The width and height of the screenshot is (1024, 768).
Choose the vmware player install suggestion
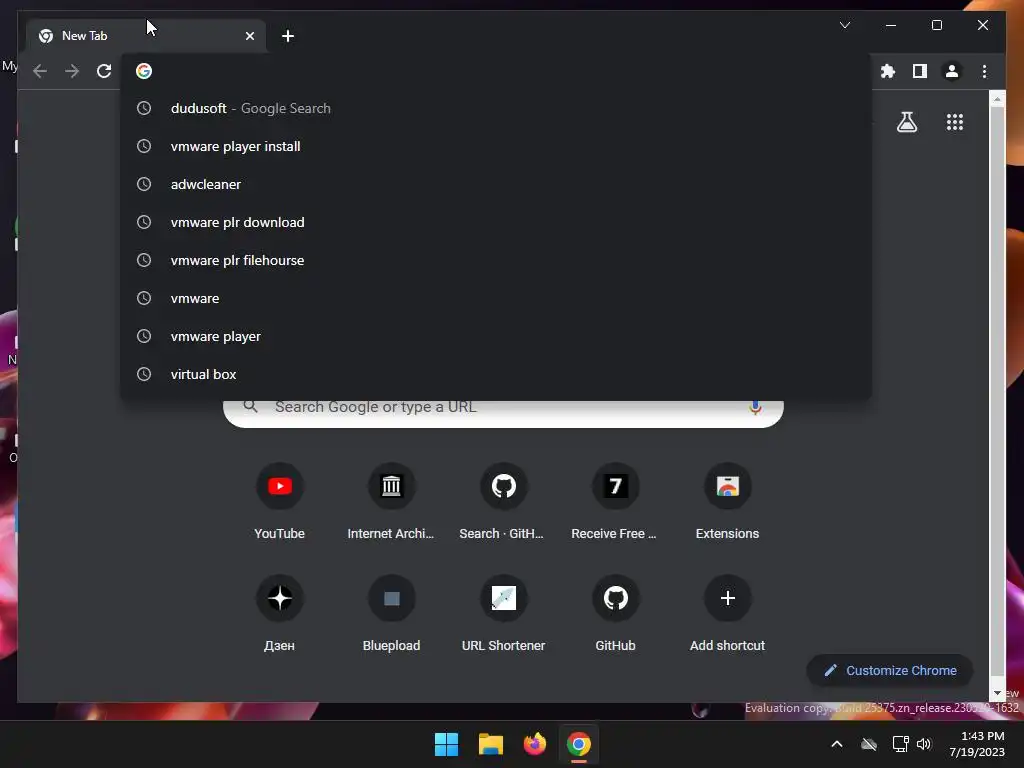click(496, 146)
